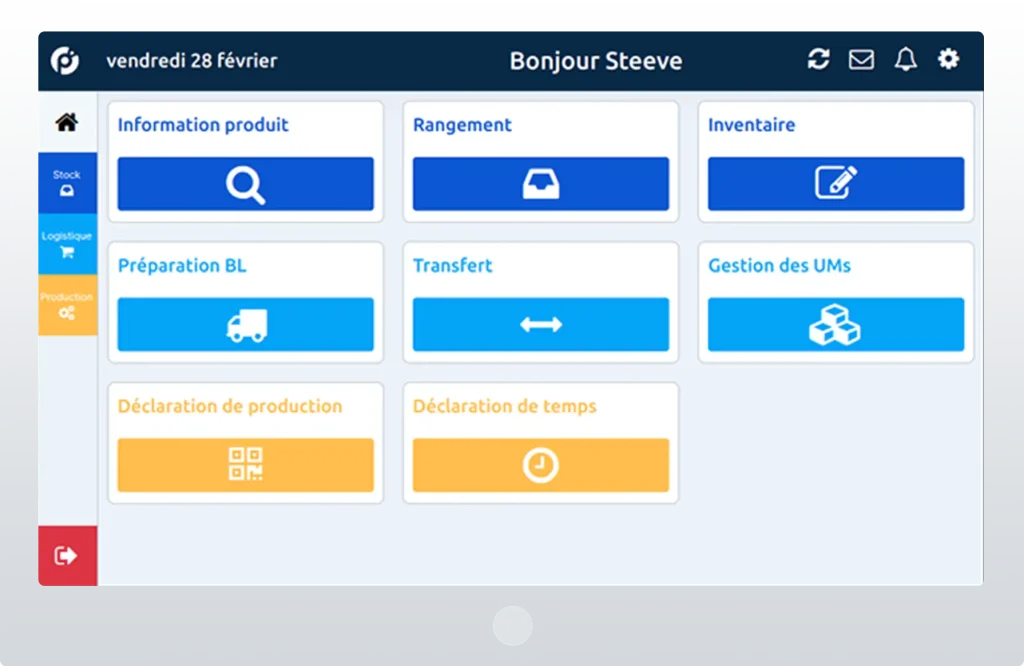This screenshot has width=1024, height=666.
Task: Select the Logistique sidebar tab
Action: [x=67, y=244]
